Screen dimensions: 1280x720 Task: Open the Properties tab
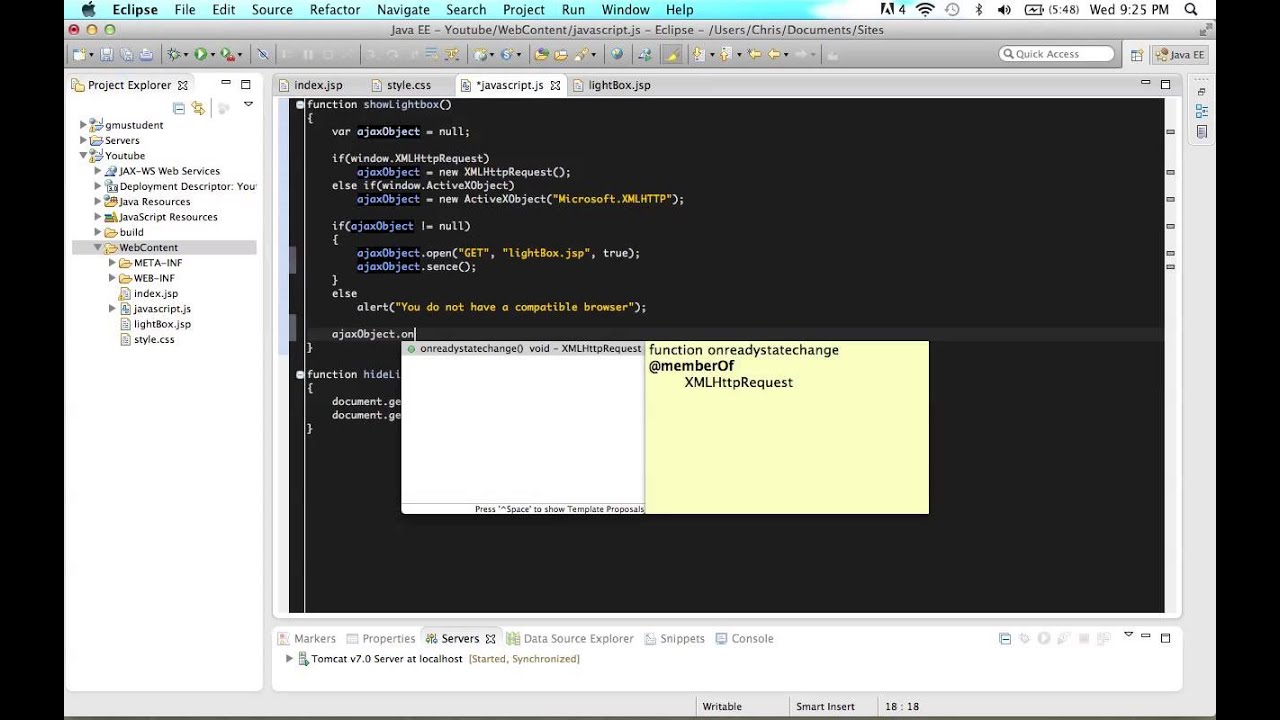[x=389, y=638]
